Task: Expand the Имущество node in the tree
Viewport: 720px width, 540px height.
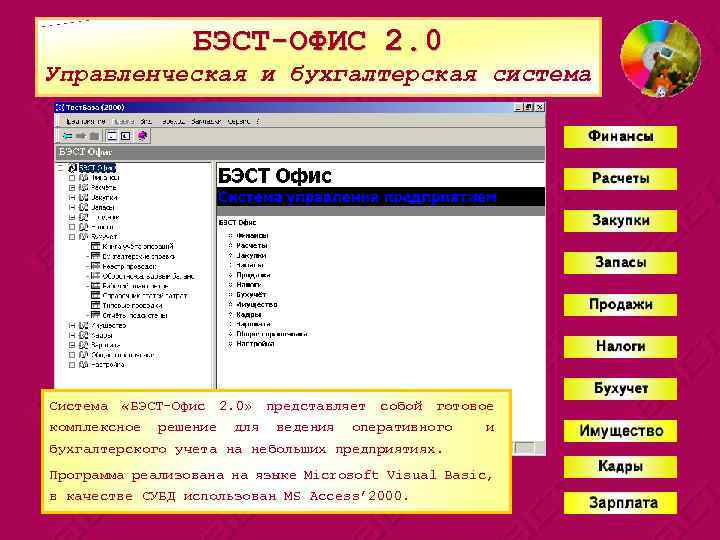Action: pos(72,325)
